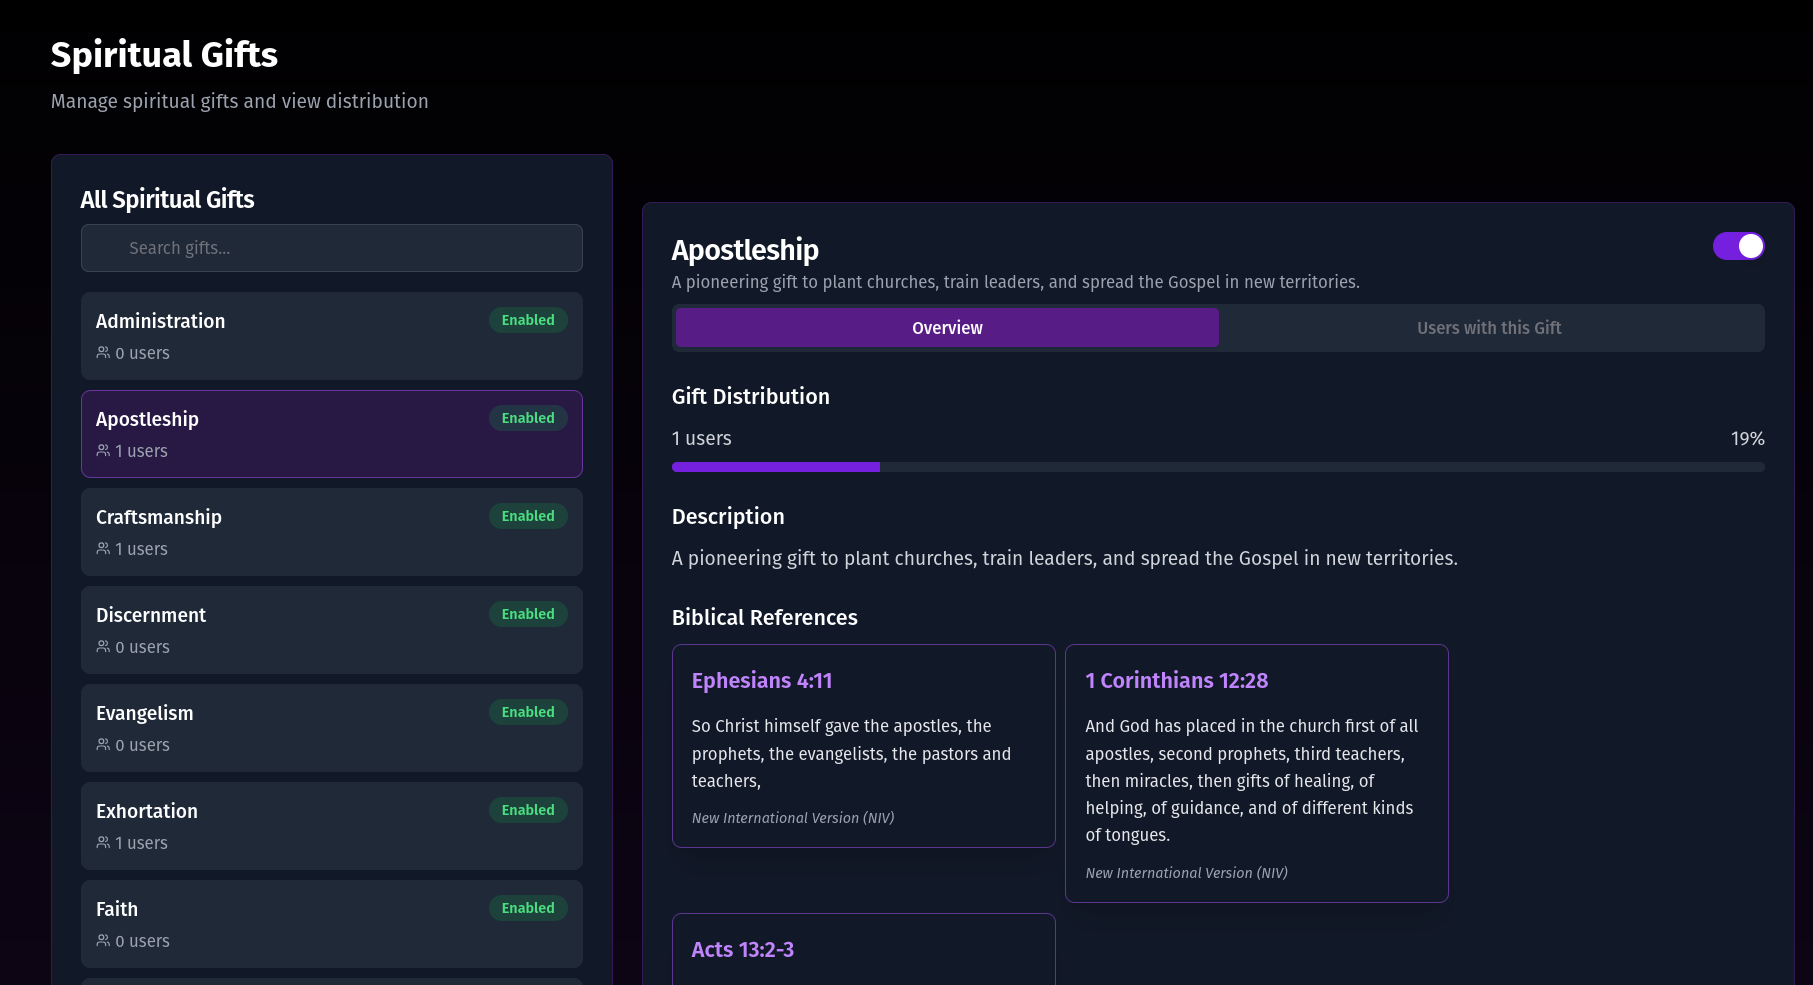This screenshot has width=1813, height=985.
Task: Click the users icon under Administration
Action: pyautogui.click(x=103, y=353)
